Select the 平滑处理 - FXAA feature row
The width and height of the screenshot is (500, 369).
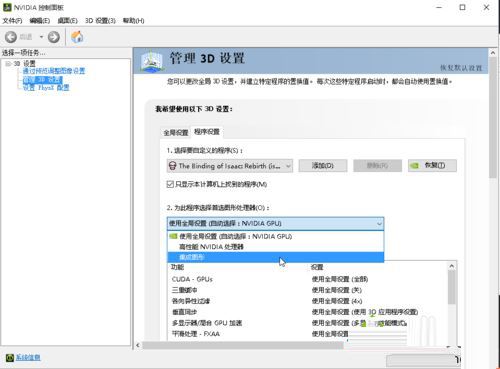click(307, 334)
